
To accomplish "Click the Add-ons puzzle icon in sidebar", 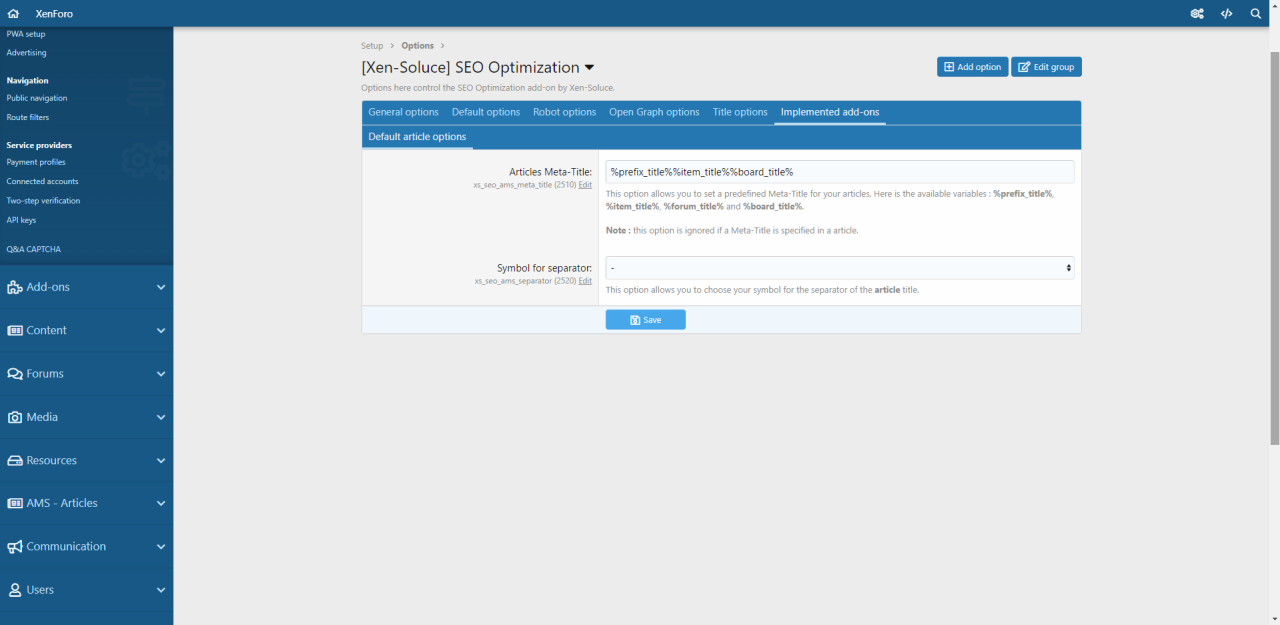I will tap(15, 287).
